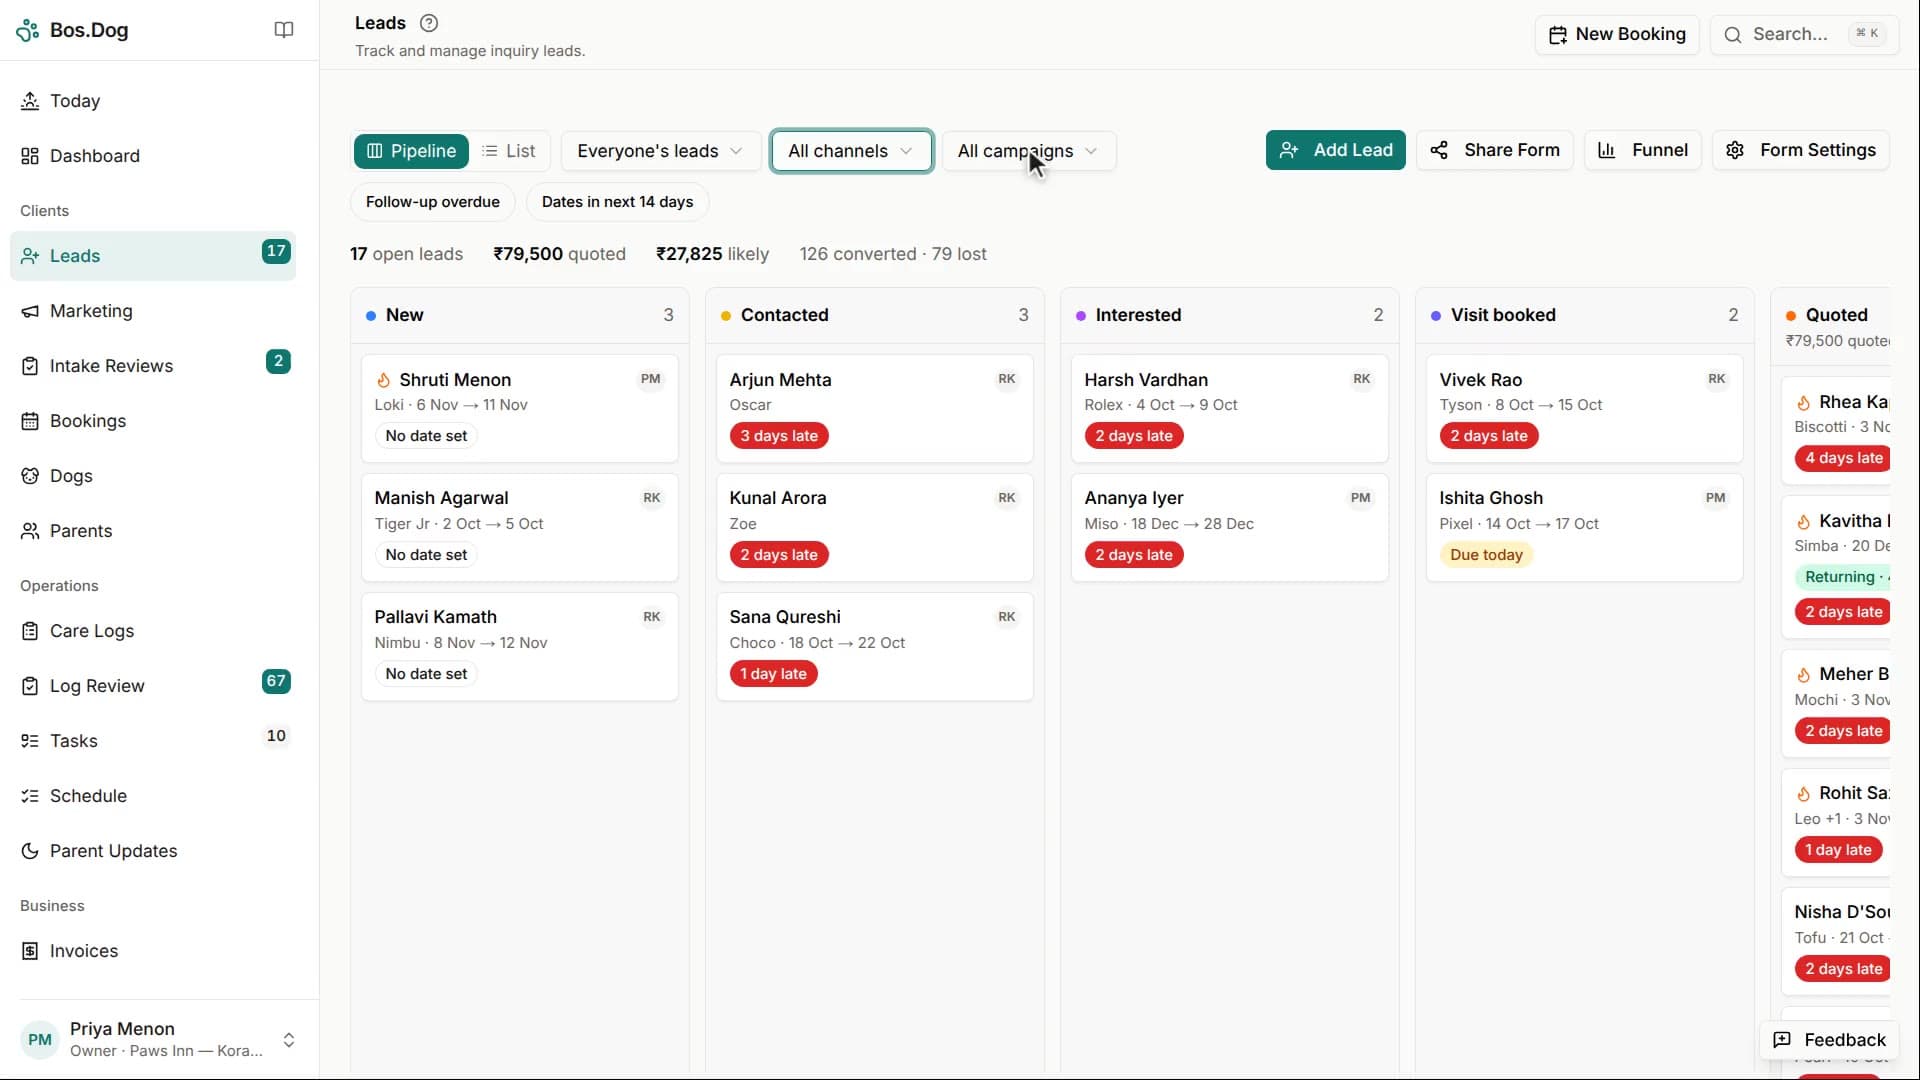The width and height of the screenshot is (1920, 1080).
Task: Click Share Form button
Action: tap(1494, 150)
